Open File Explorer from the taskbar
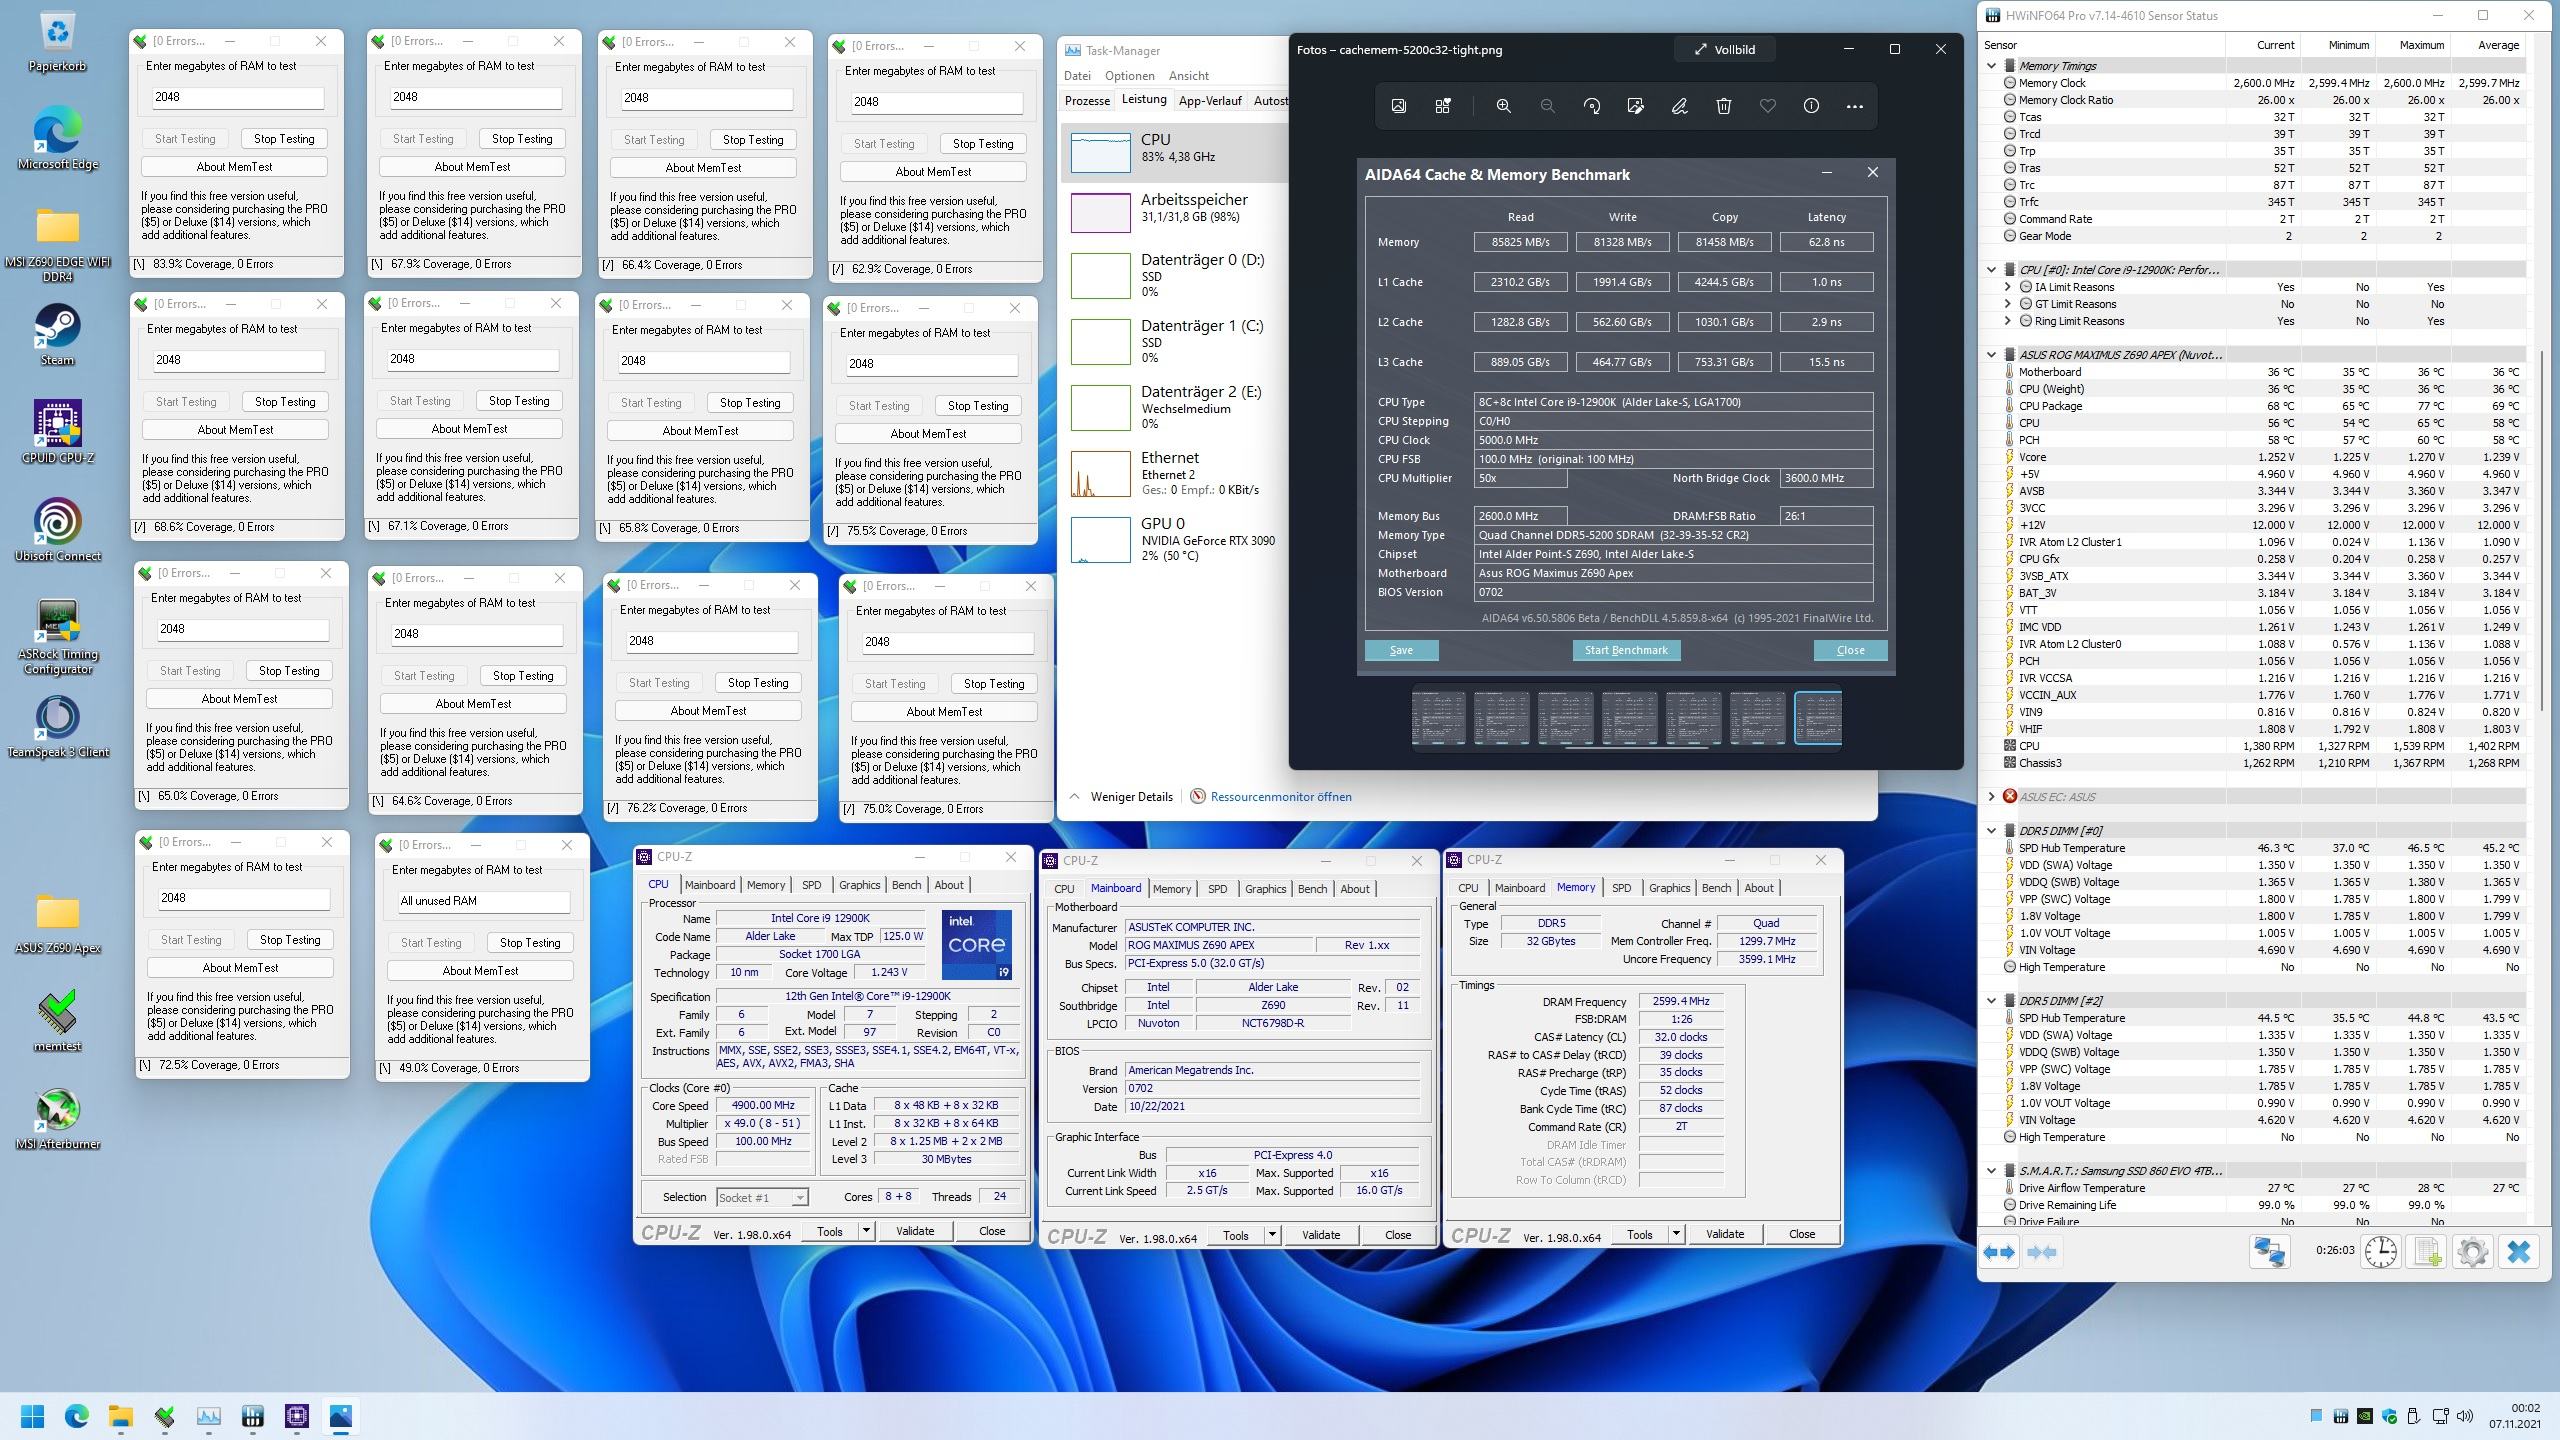 (x=121, y=1416)
